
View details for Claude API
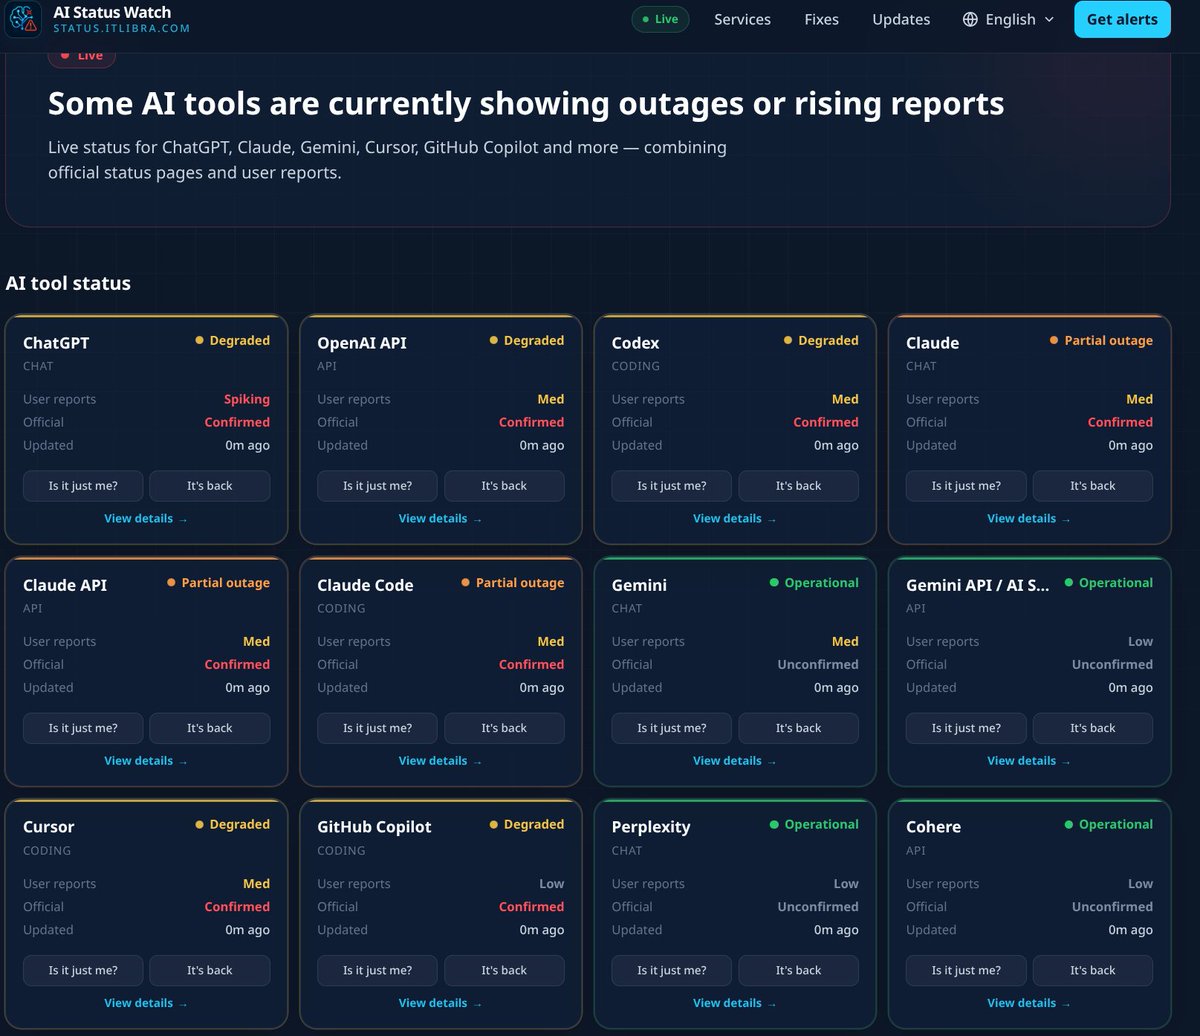pyautogui.click(x=146, y=760)
